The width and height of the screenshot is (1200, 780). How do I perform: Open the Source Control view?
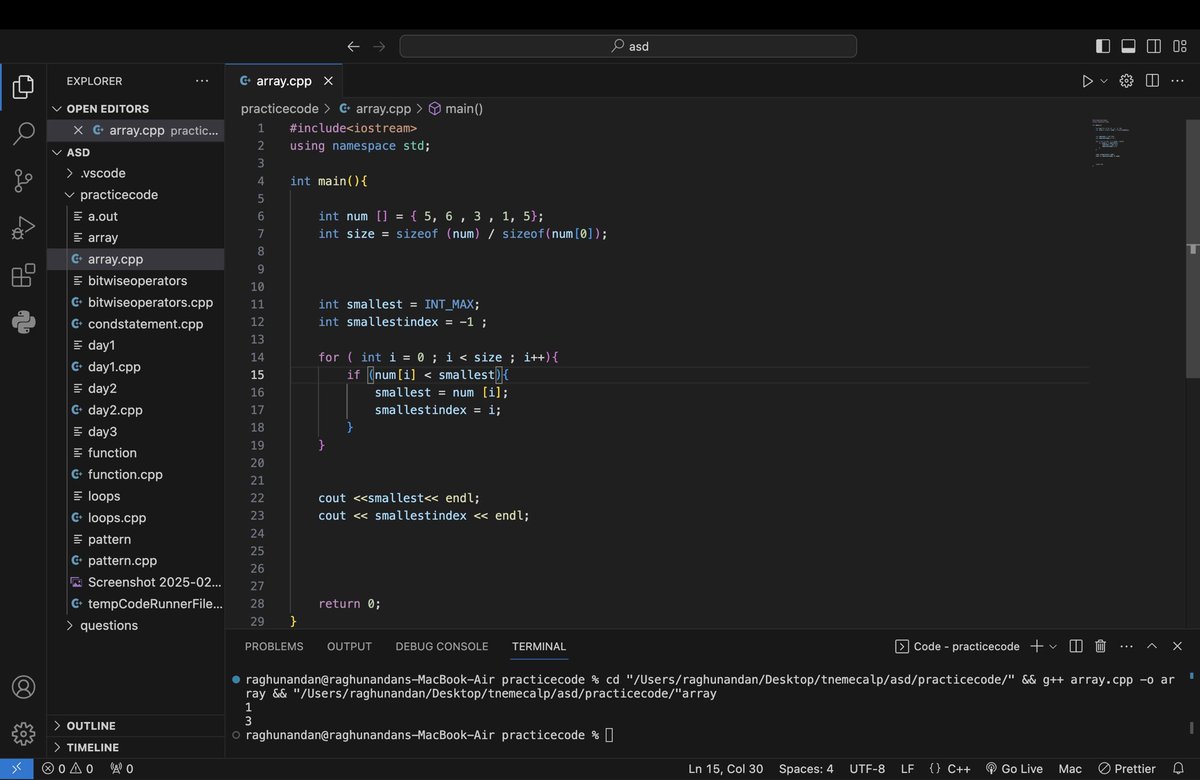[23, 181]
